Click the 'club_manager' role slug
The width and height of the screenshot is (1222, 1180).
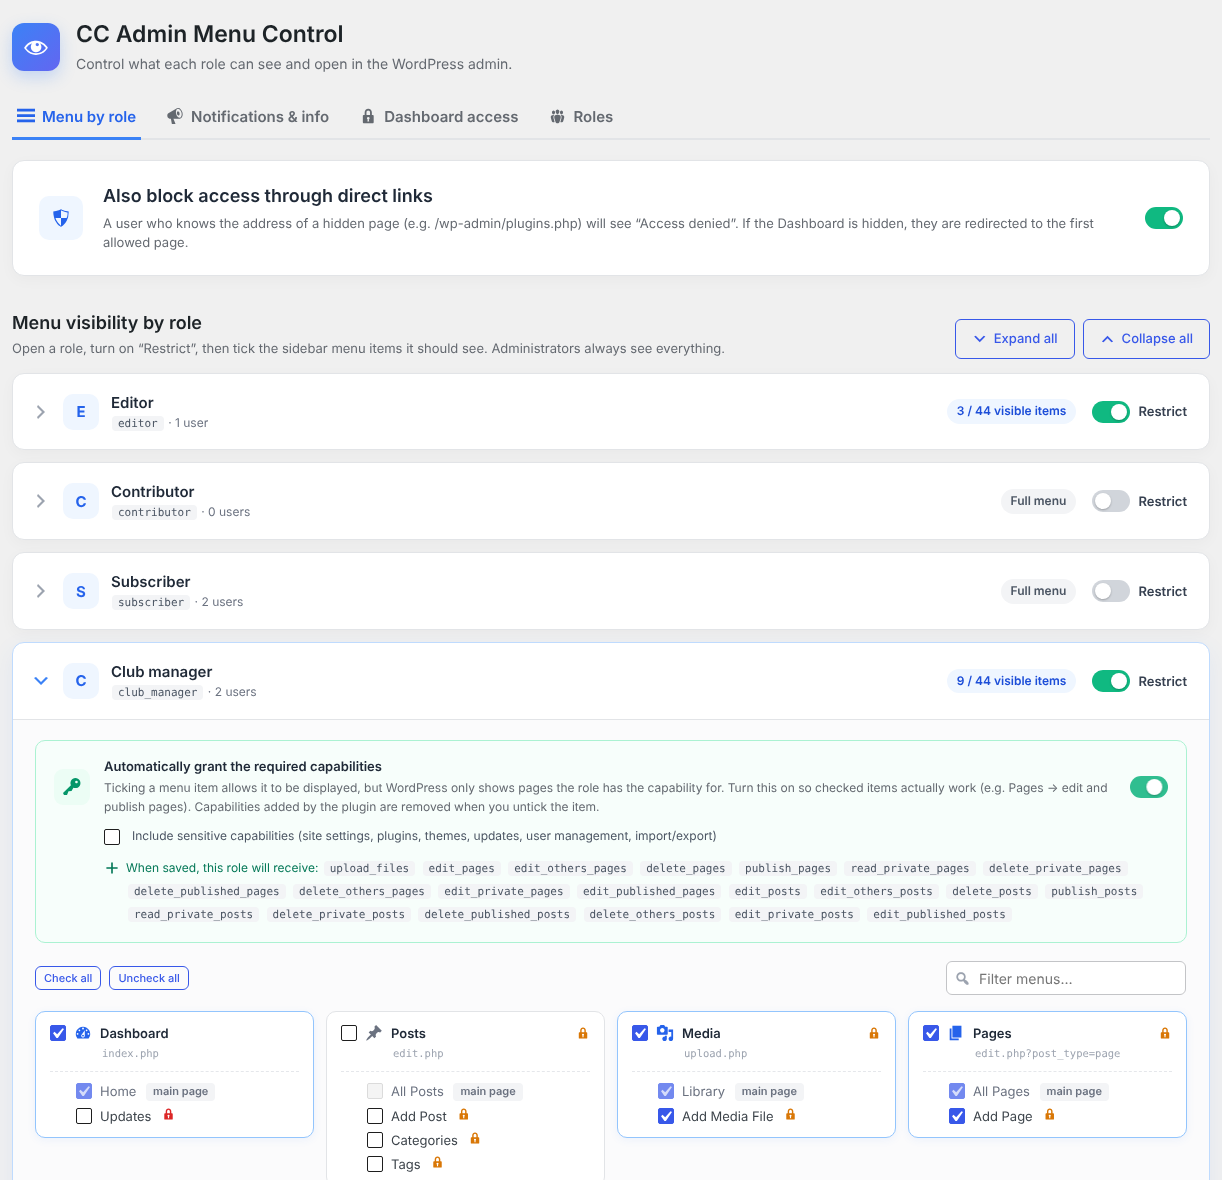(158, 692)
